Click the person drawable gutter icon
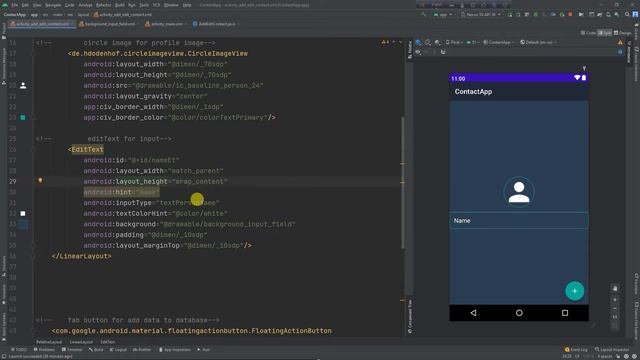The image size is (640, 360). 23,85
